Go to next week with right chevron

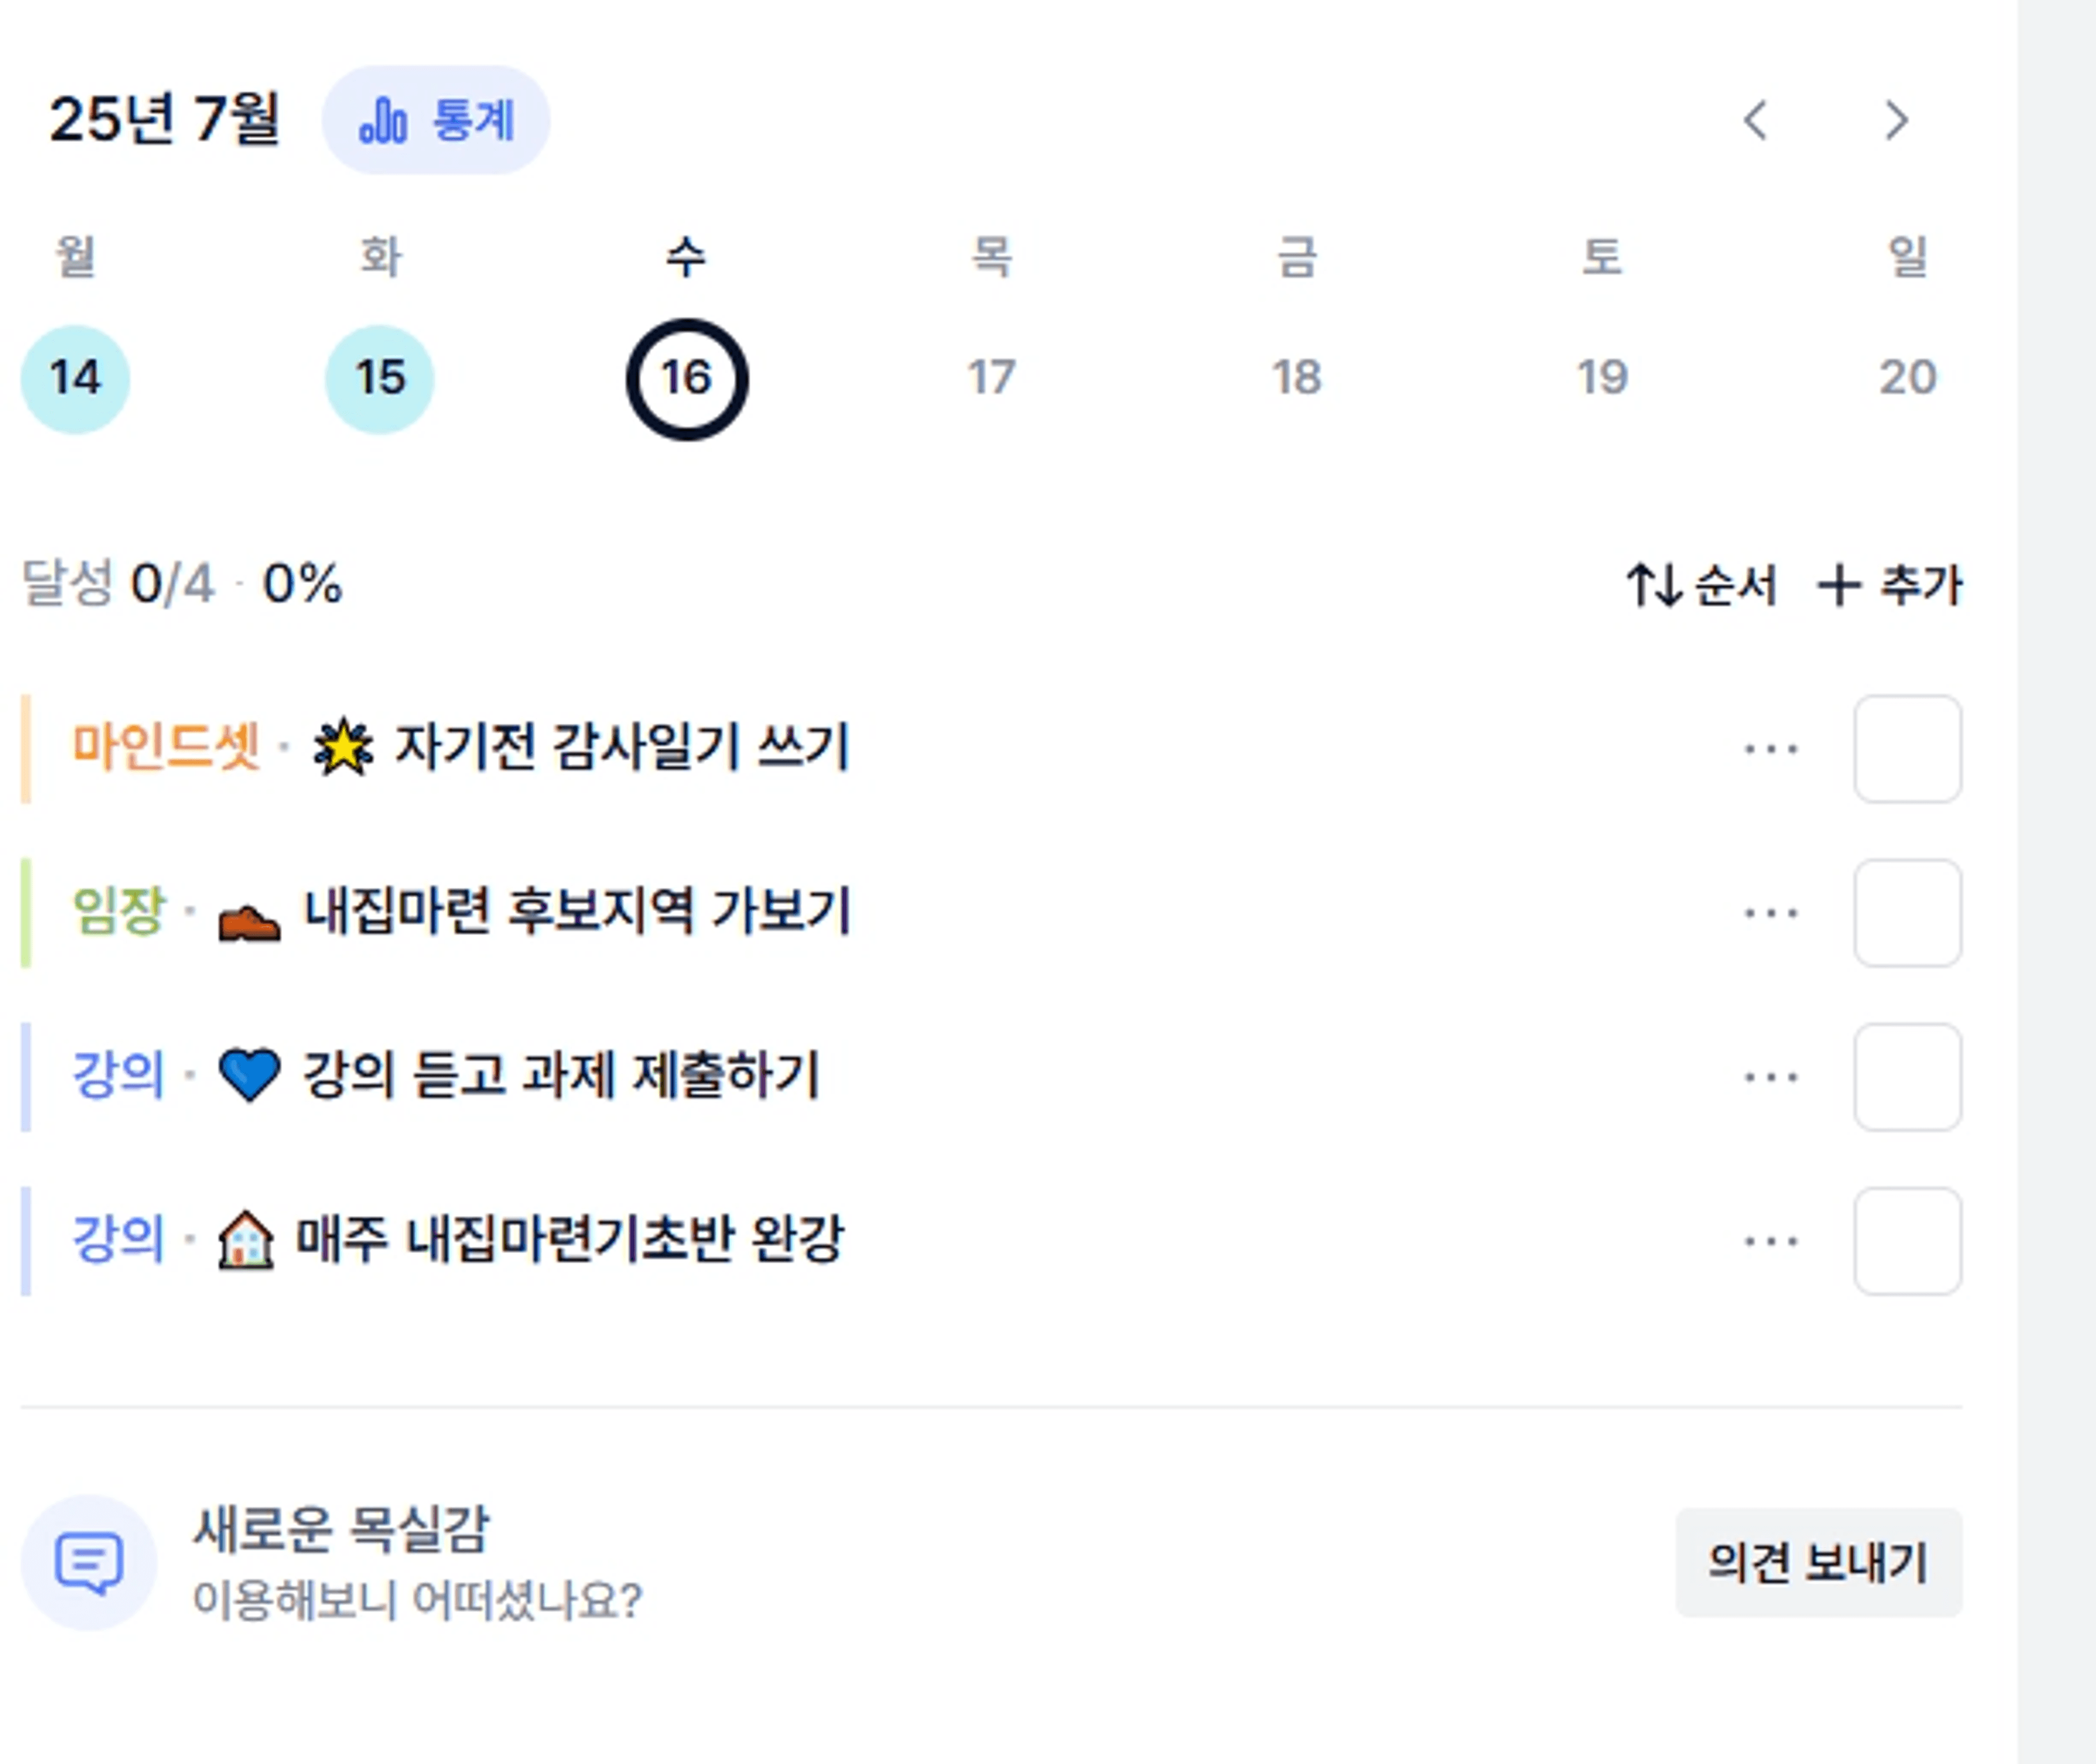(1896, 120)
